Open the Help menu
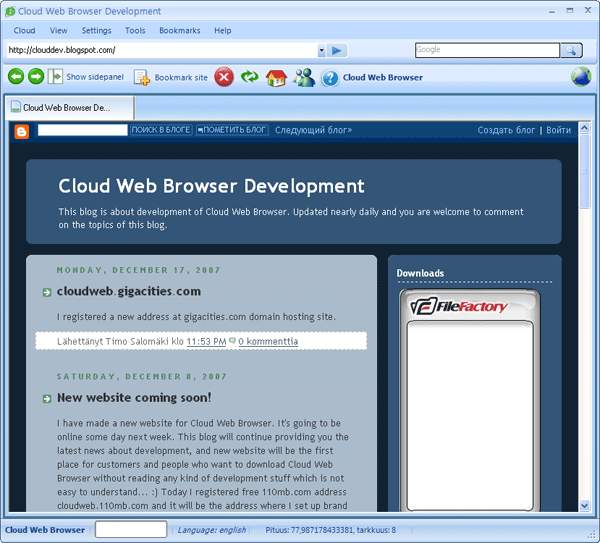The image size is (600, 543). [x=223, y=31]
